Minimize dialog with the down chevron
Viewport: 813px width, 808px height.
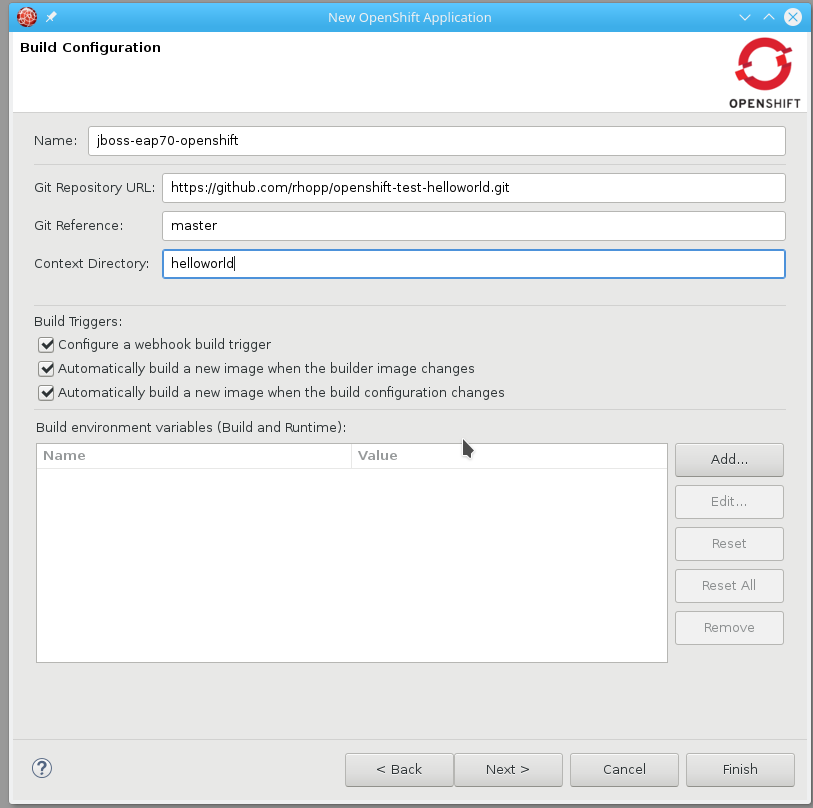[x=745, y=17]
